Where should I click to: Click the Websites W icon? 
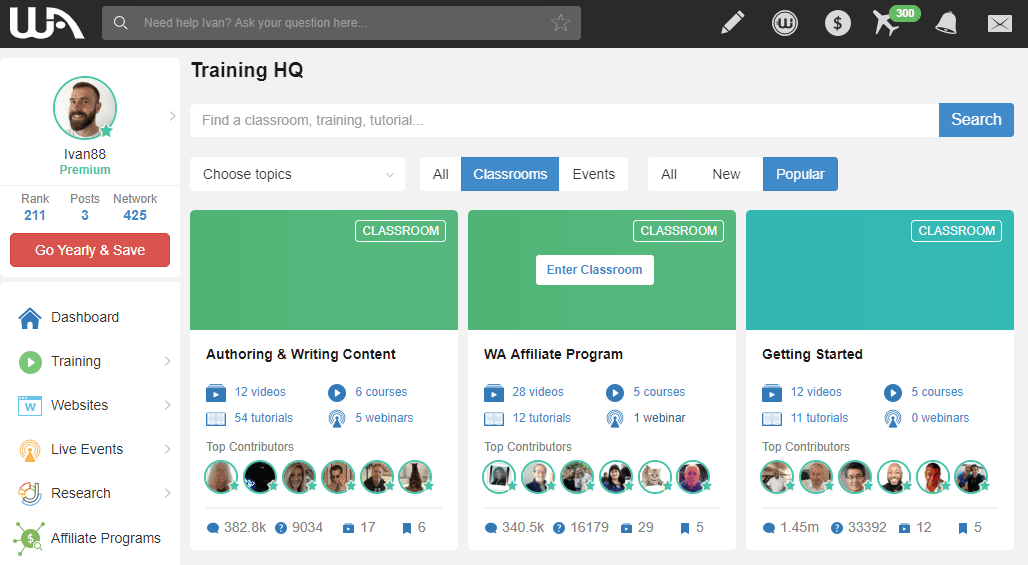pos(30,406)
